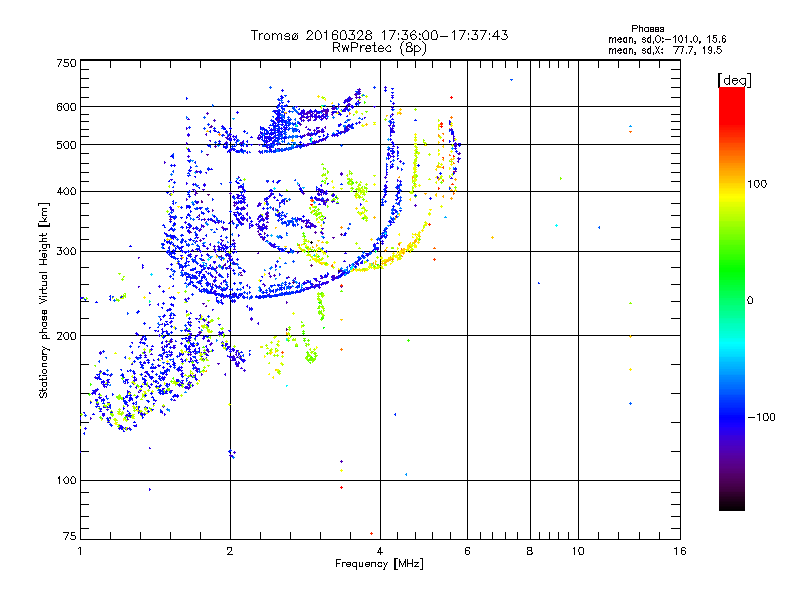Click the colorbar label '0'

pos(750,300)
